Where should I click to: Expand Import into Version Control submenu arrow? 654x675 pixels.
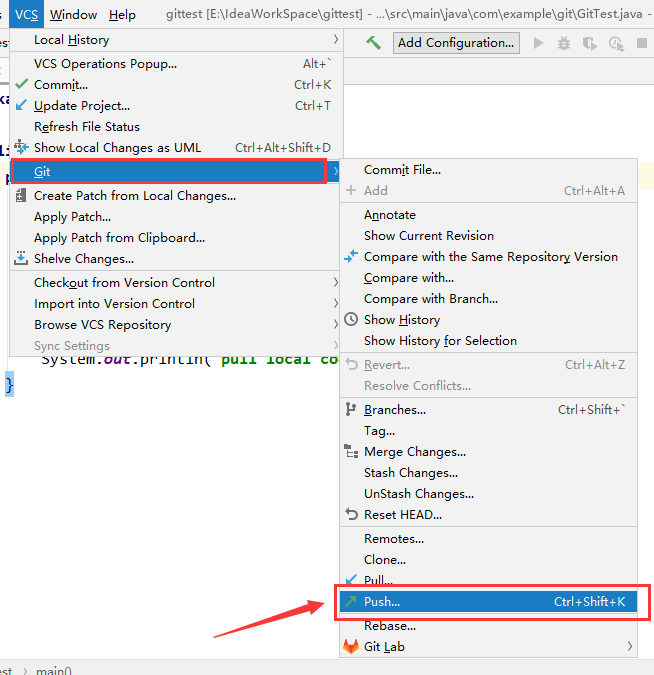335,303
